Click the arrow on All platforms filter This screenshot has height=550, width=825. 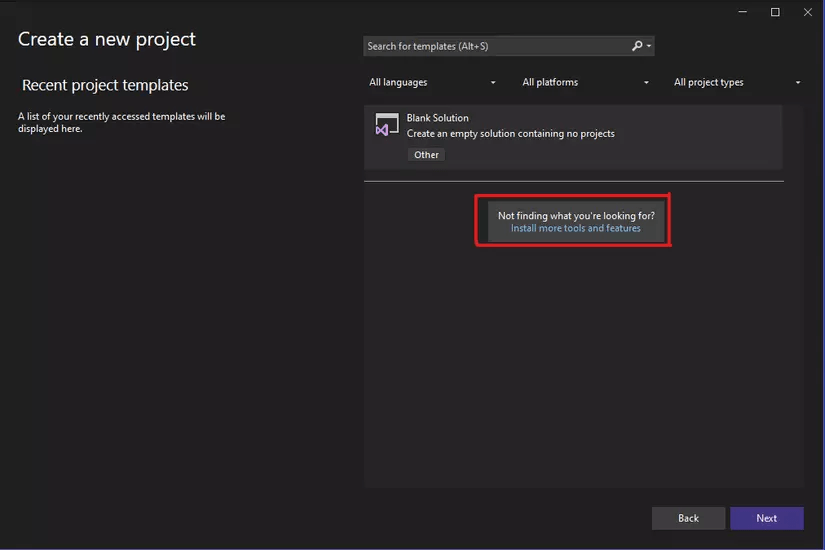(x=646, y=83)
